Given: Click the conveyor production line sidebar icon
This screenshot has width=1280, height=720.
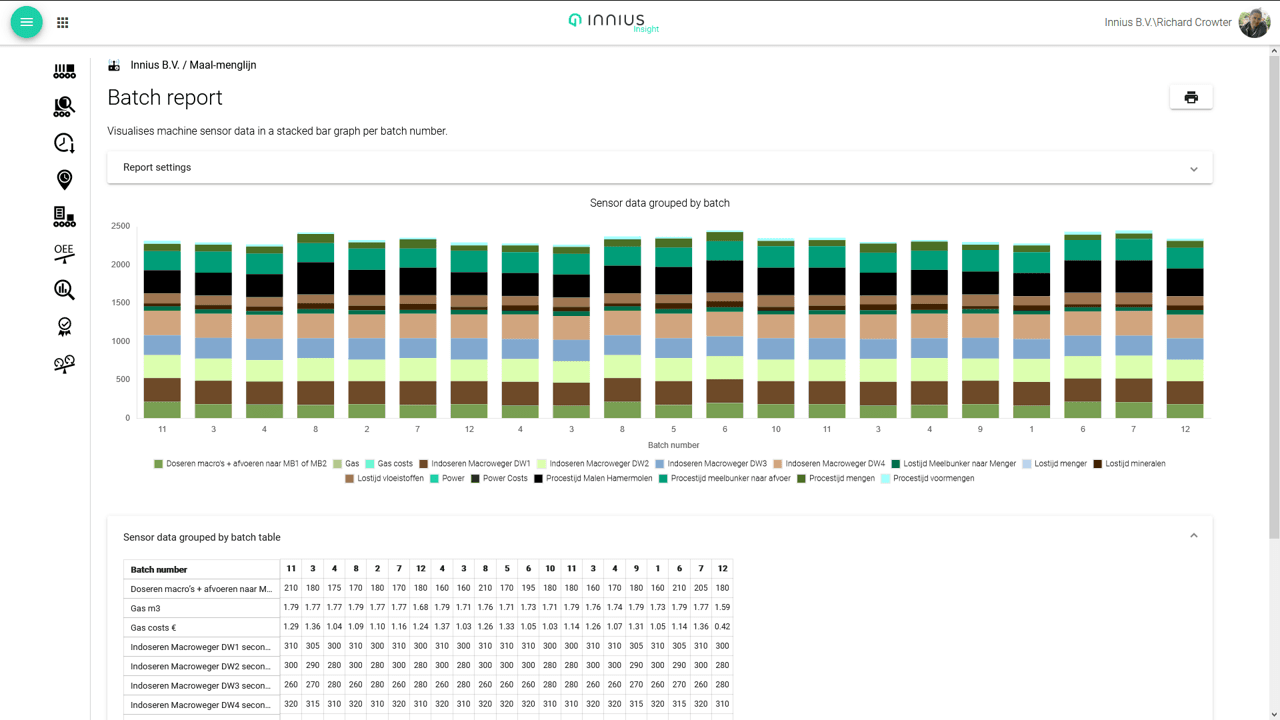Looking at the screenshot, I should click(x=64, y=71).
